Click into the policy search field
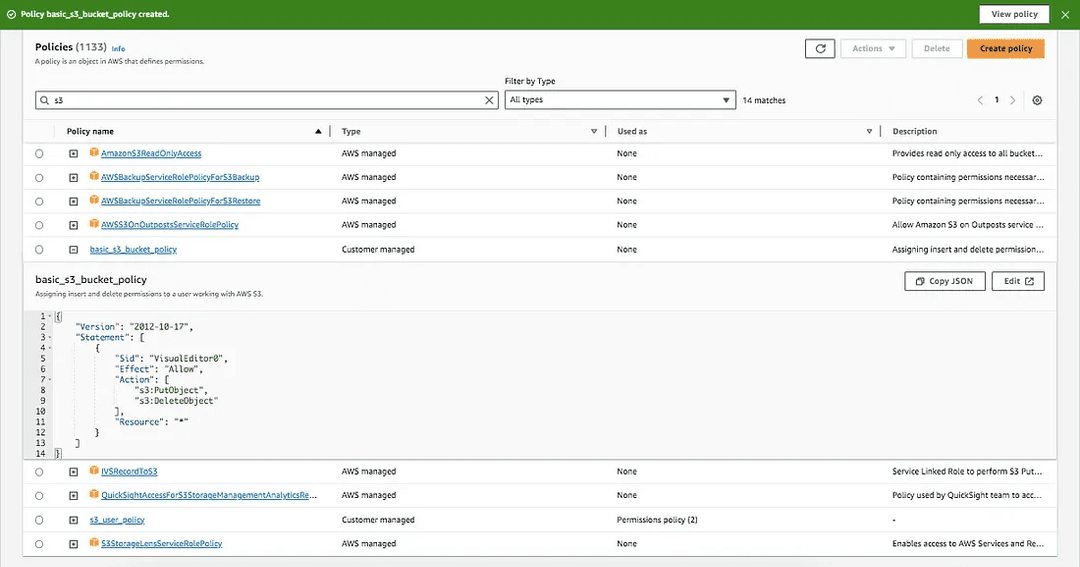Viewport: 1080px width, 567px height. (267, 101)
